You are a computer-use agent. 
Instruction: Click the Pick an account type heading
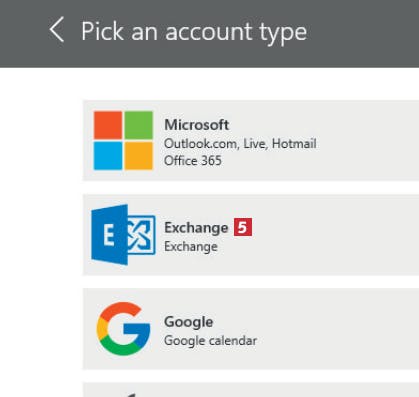pos(194,32)
